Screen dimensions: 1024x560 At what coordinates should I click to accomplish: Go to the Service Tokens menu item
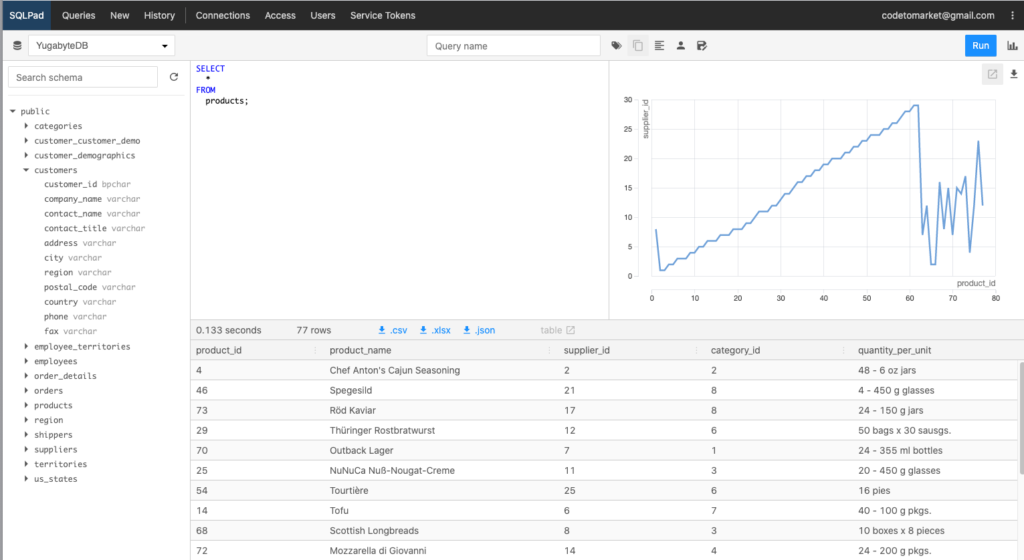pyautogui.click(x=382, y=15)
